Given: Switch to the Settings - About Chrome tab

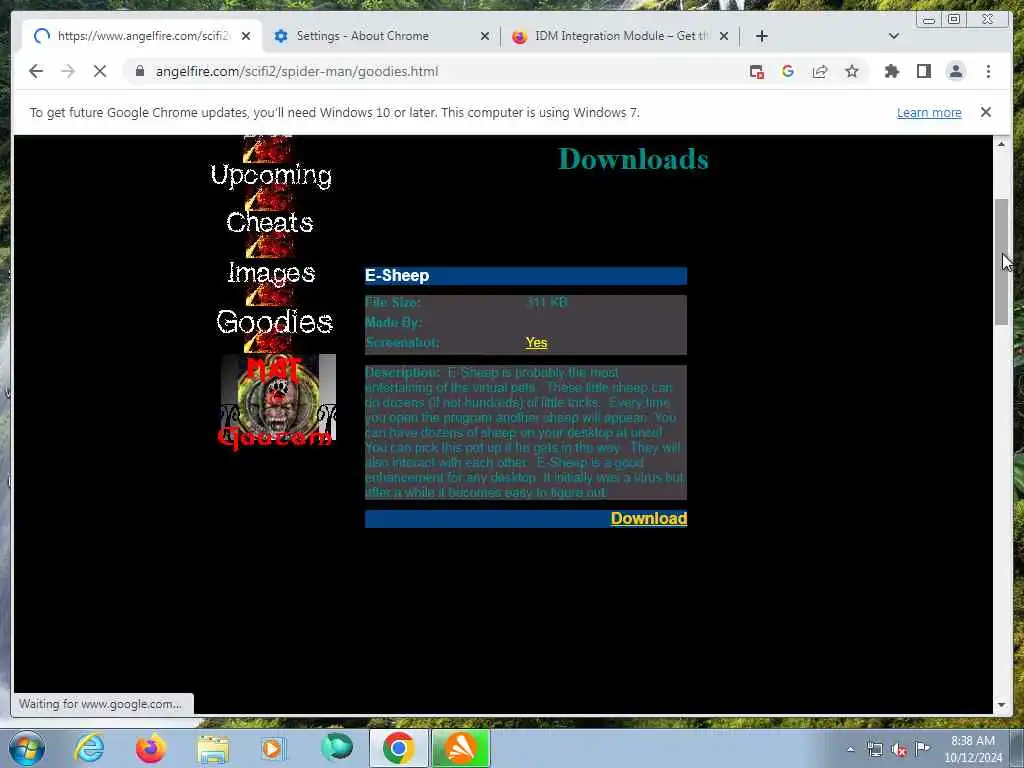Looking at the screenshot, I should (381, 36).
